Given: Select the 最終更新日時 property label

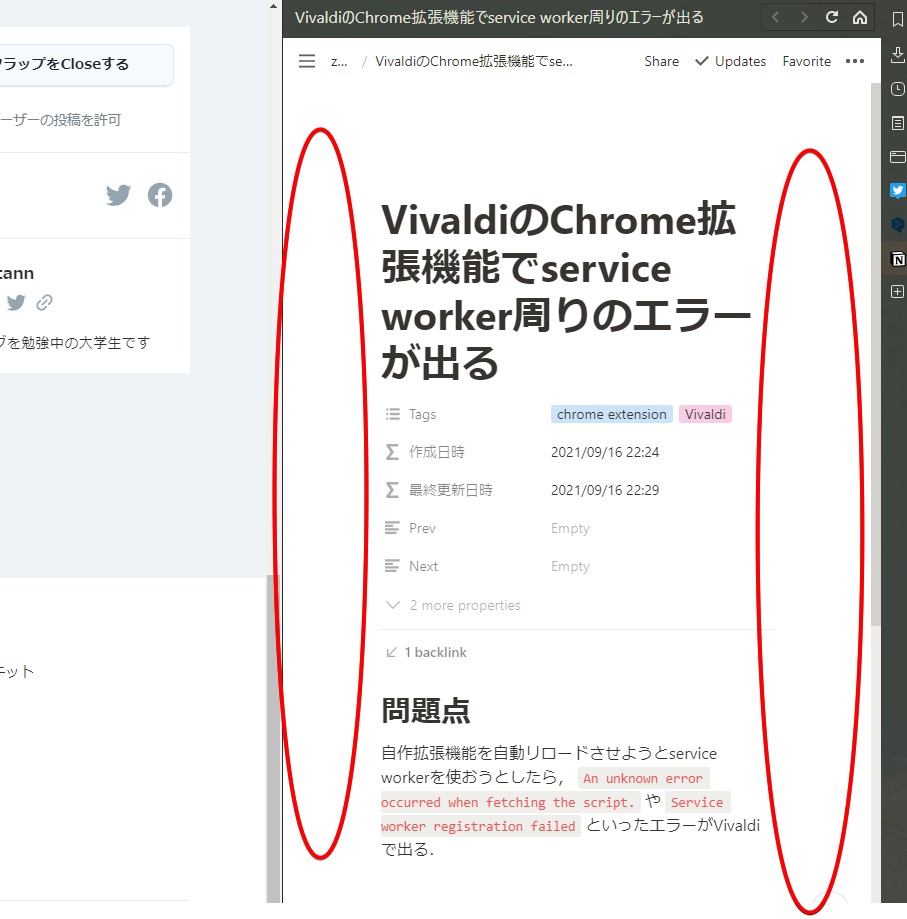Looking at the screenshot, I should 439,490.
